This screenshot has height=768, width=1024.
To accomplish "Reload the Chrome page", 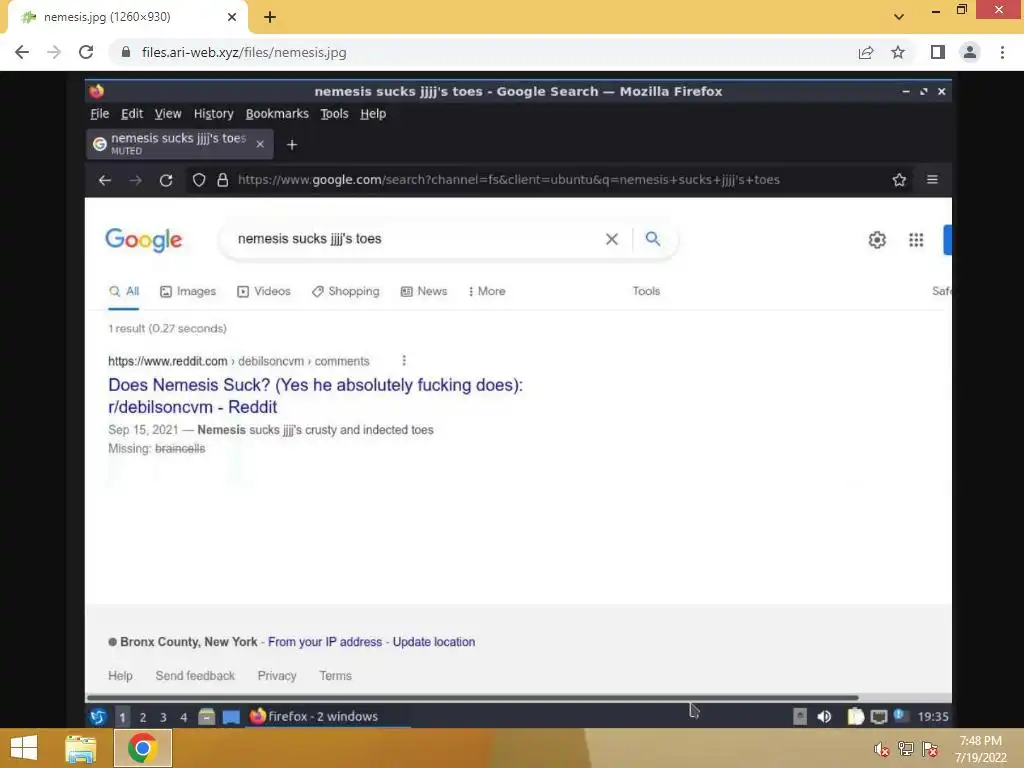I will (86, 52).
